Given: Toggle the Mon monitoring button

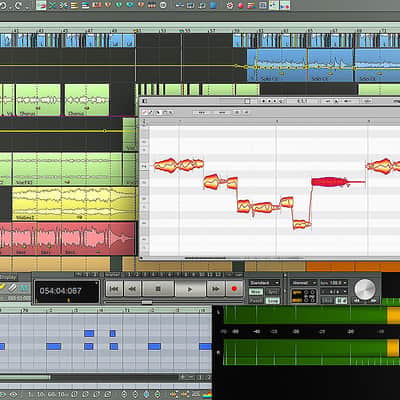Looking at the screenshot, I should click(256, 292).
